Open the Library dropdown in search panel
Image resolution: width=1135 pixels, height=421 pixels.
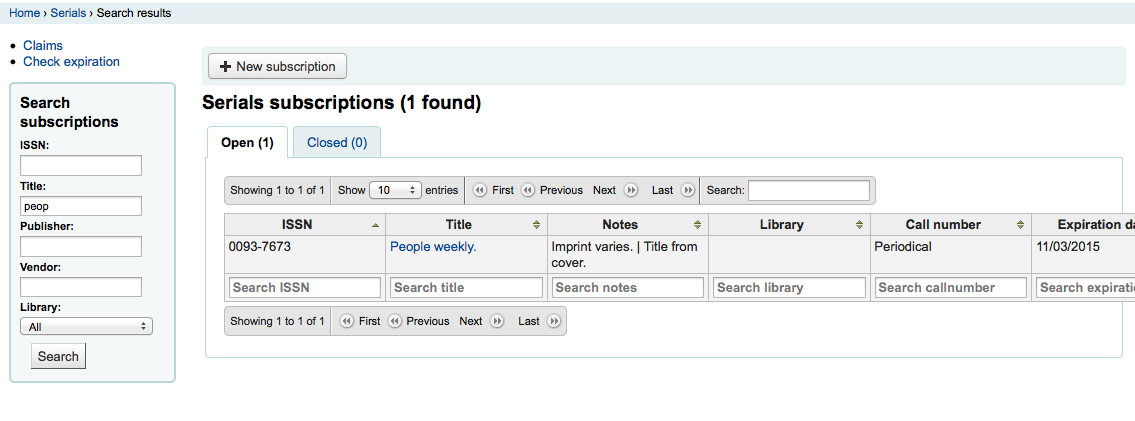point(86,327)
